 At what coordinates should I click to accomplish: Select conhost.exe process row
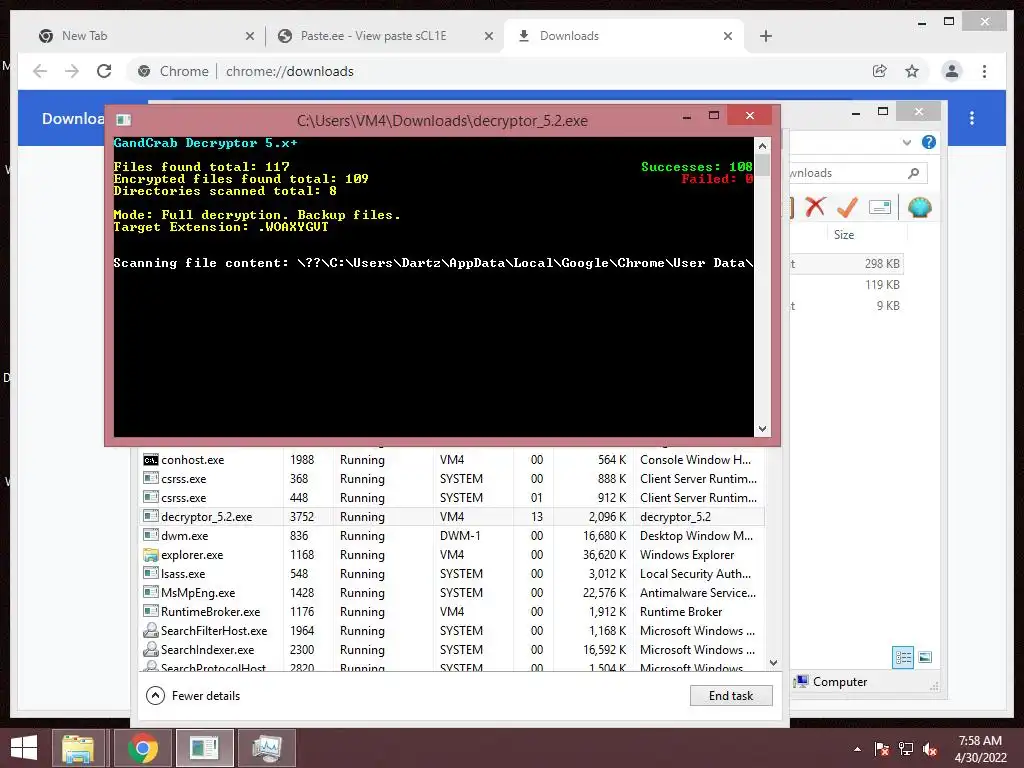[451, 460]
